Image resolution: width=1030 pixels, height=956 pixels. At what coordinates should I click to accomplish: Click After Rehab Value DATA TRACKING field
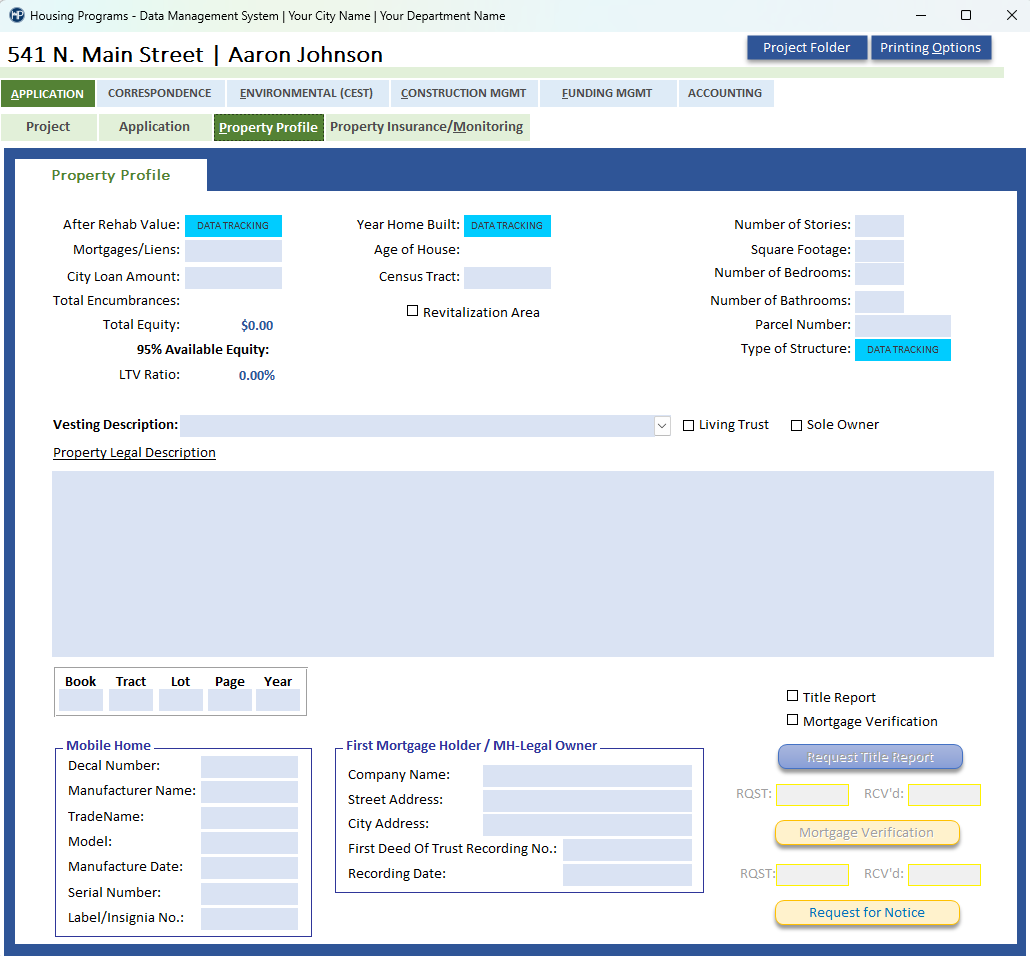(233, 225)
